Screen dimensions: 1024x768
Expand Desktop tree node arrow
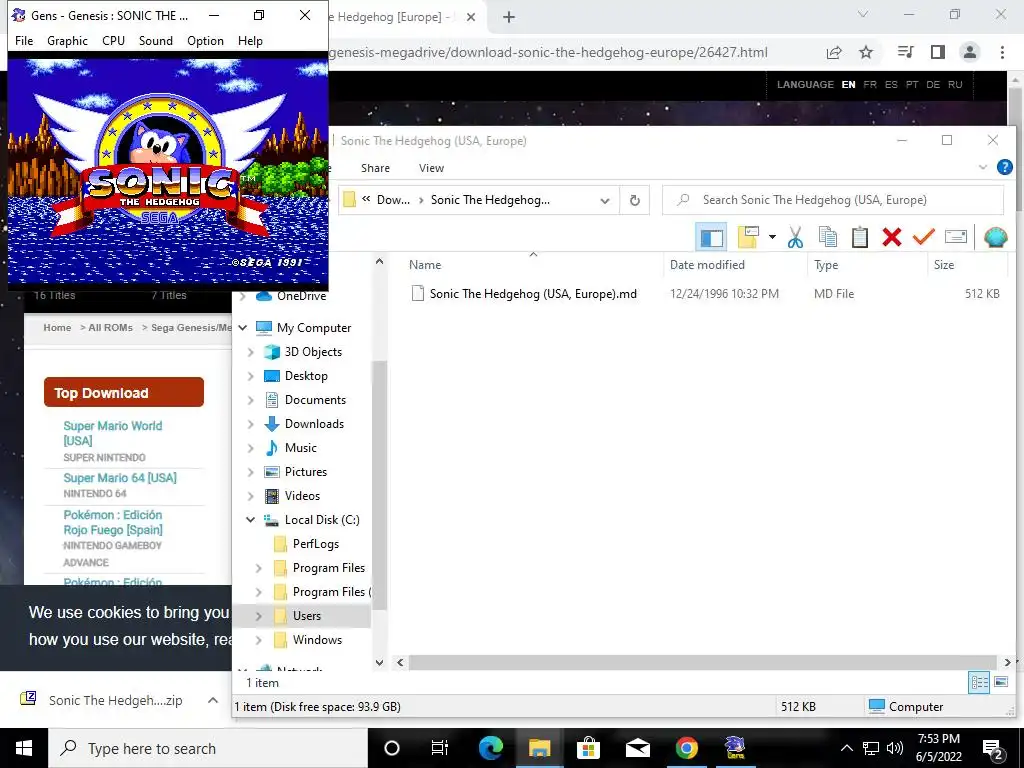point(251,376)
